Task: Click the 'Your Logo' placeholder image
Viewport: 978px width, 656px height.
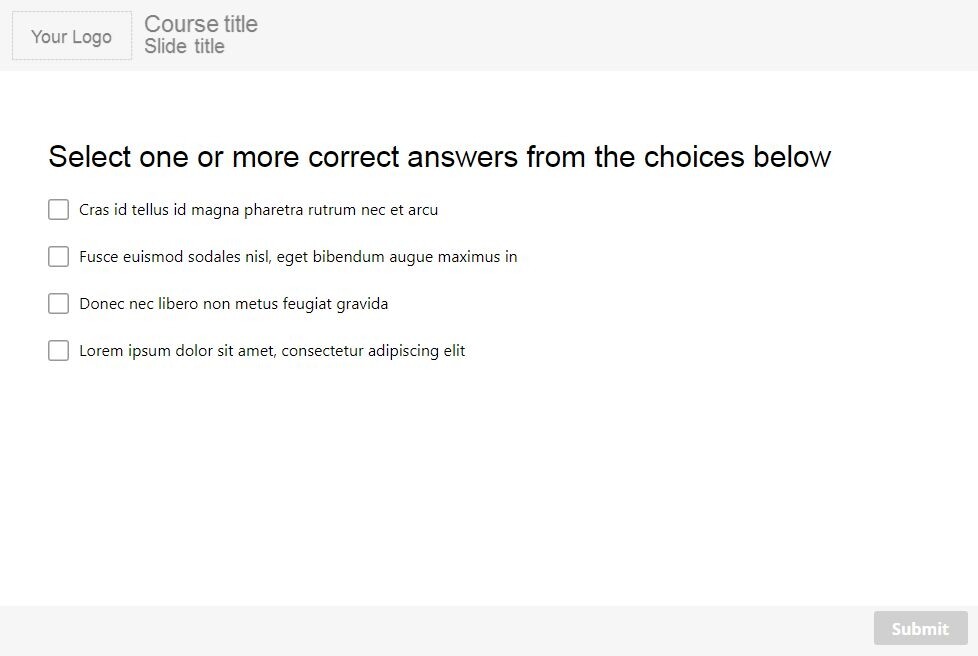Action: pos(72,36)
